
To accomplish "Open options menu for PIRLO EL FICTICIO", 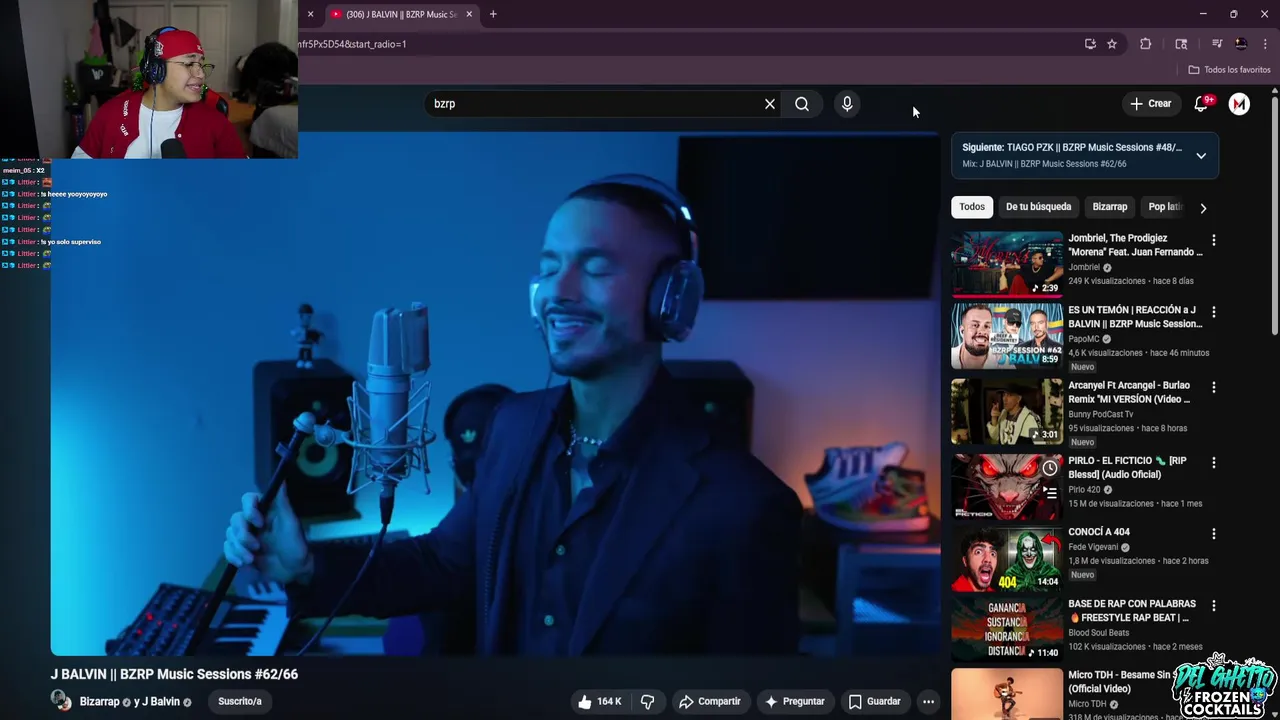I will [1213, 462].
